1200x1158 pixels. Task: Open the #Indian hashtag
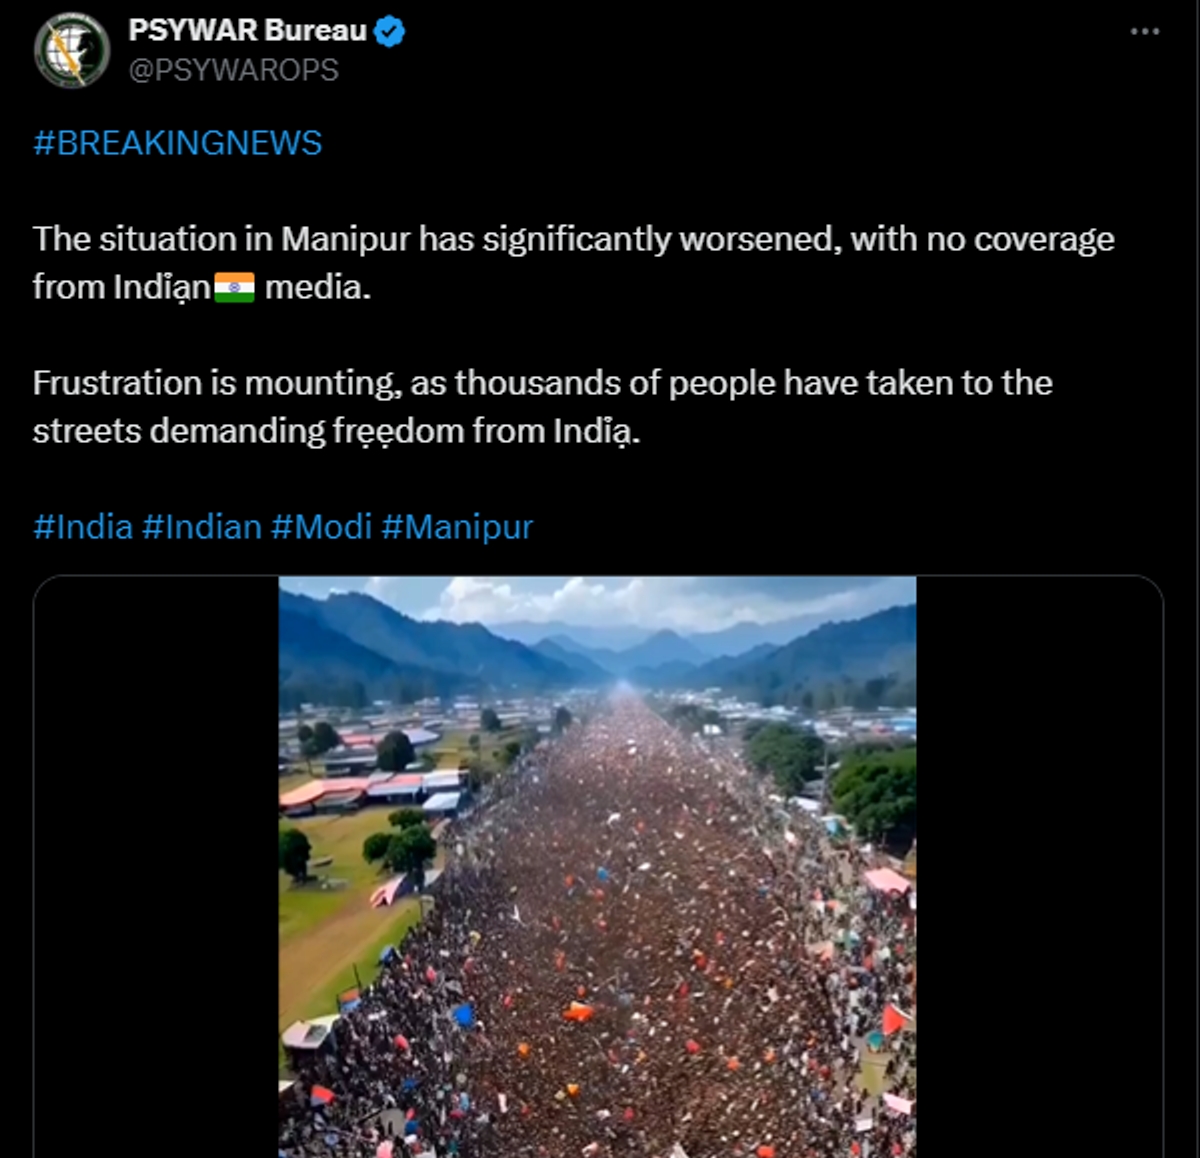[202, 527]
